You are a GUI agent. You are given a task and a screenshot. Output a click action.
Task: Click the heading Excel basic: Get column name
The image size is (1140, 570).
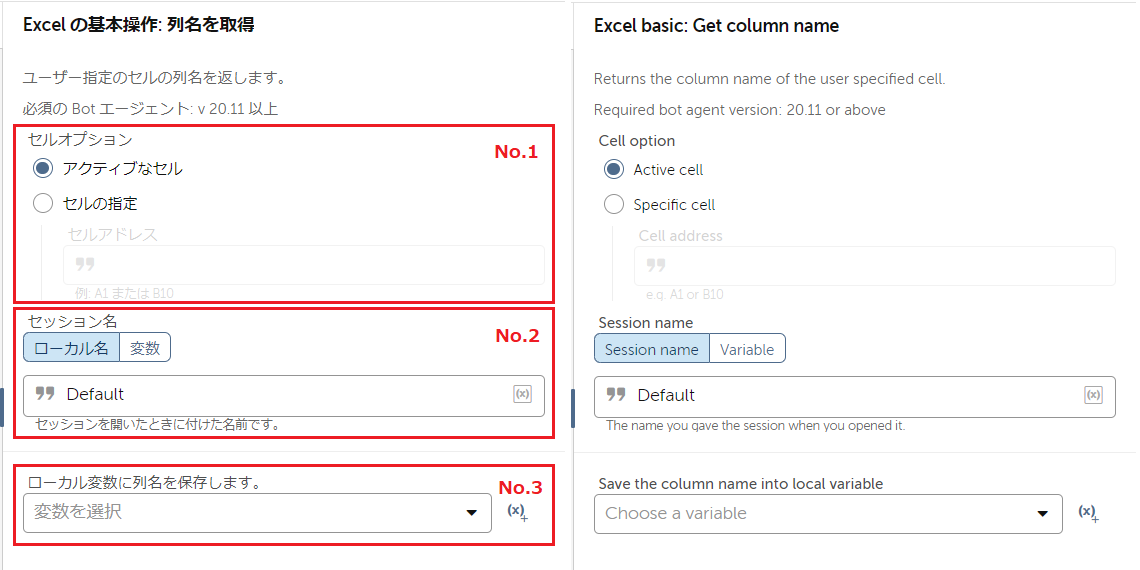click(x=716, y=26)
